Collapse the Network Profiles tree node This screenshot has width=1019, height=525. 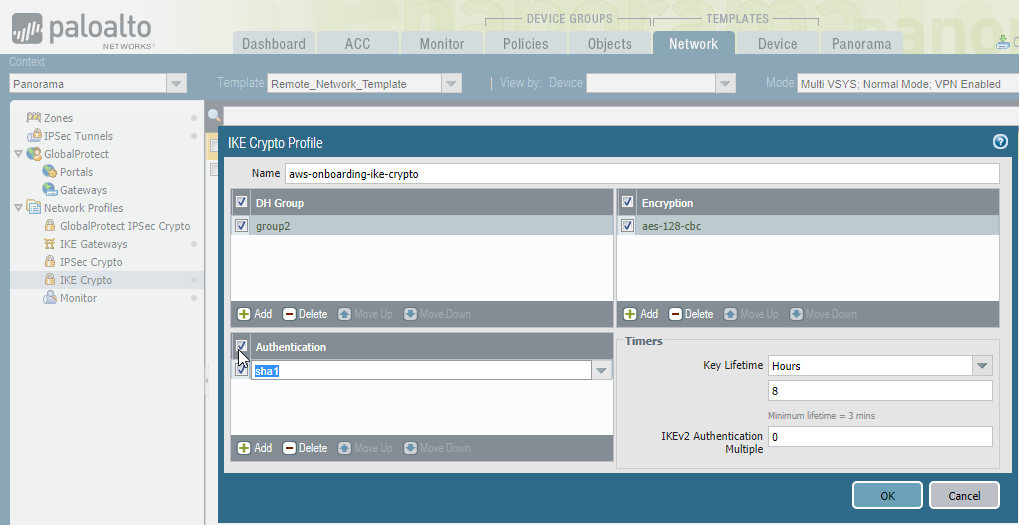(x=18, y=208)
